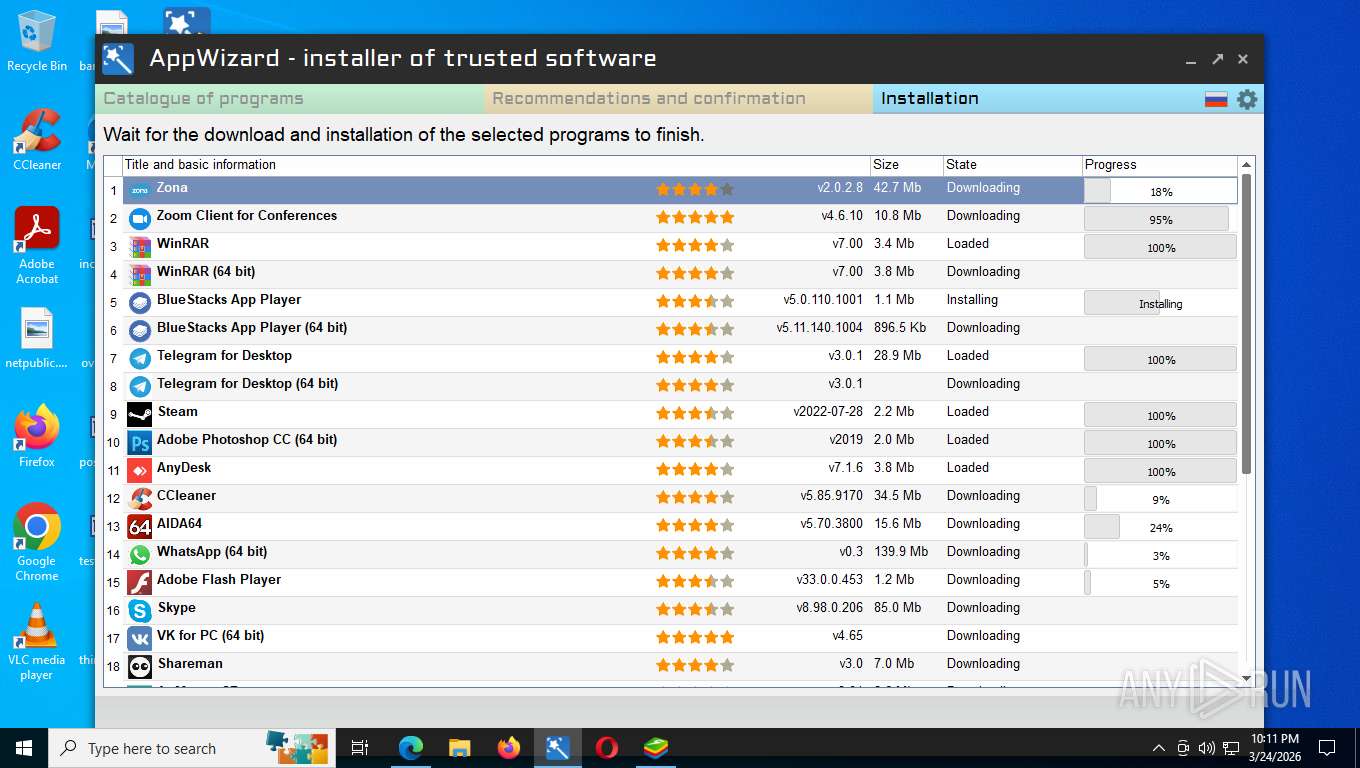Click the BlueStacks App Player Installing state
Viewport: 1360px width, 768px height.
[972, 299]
